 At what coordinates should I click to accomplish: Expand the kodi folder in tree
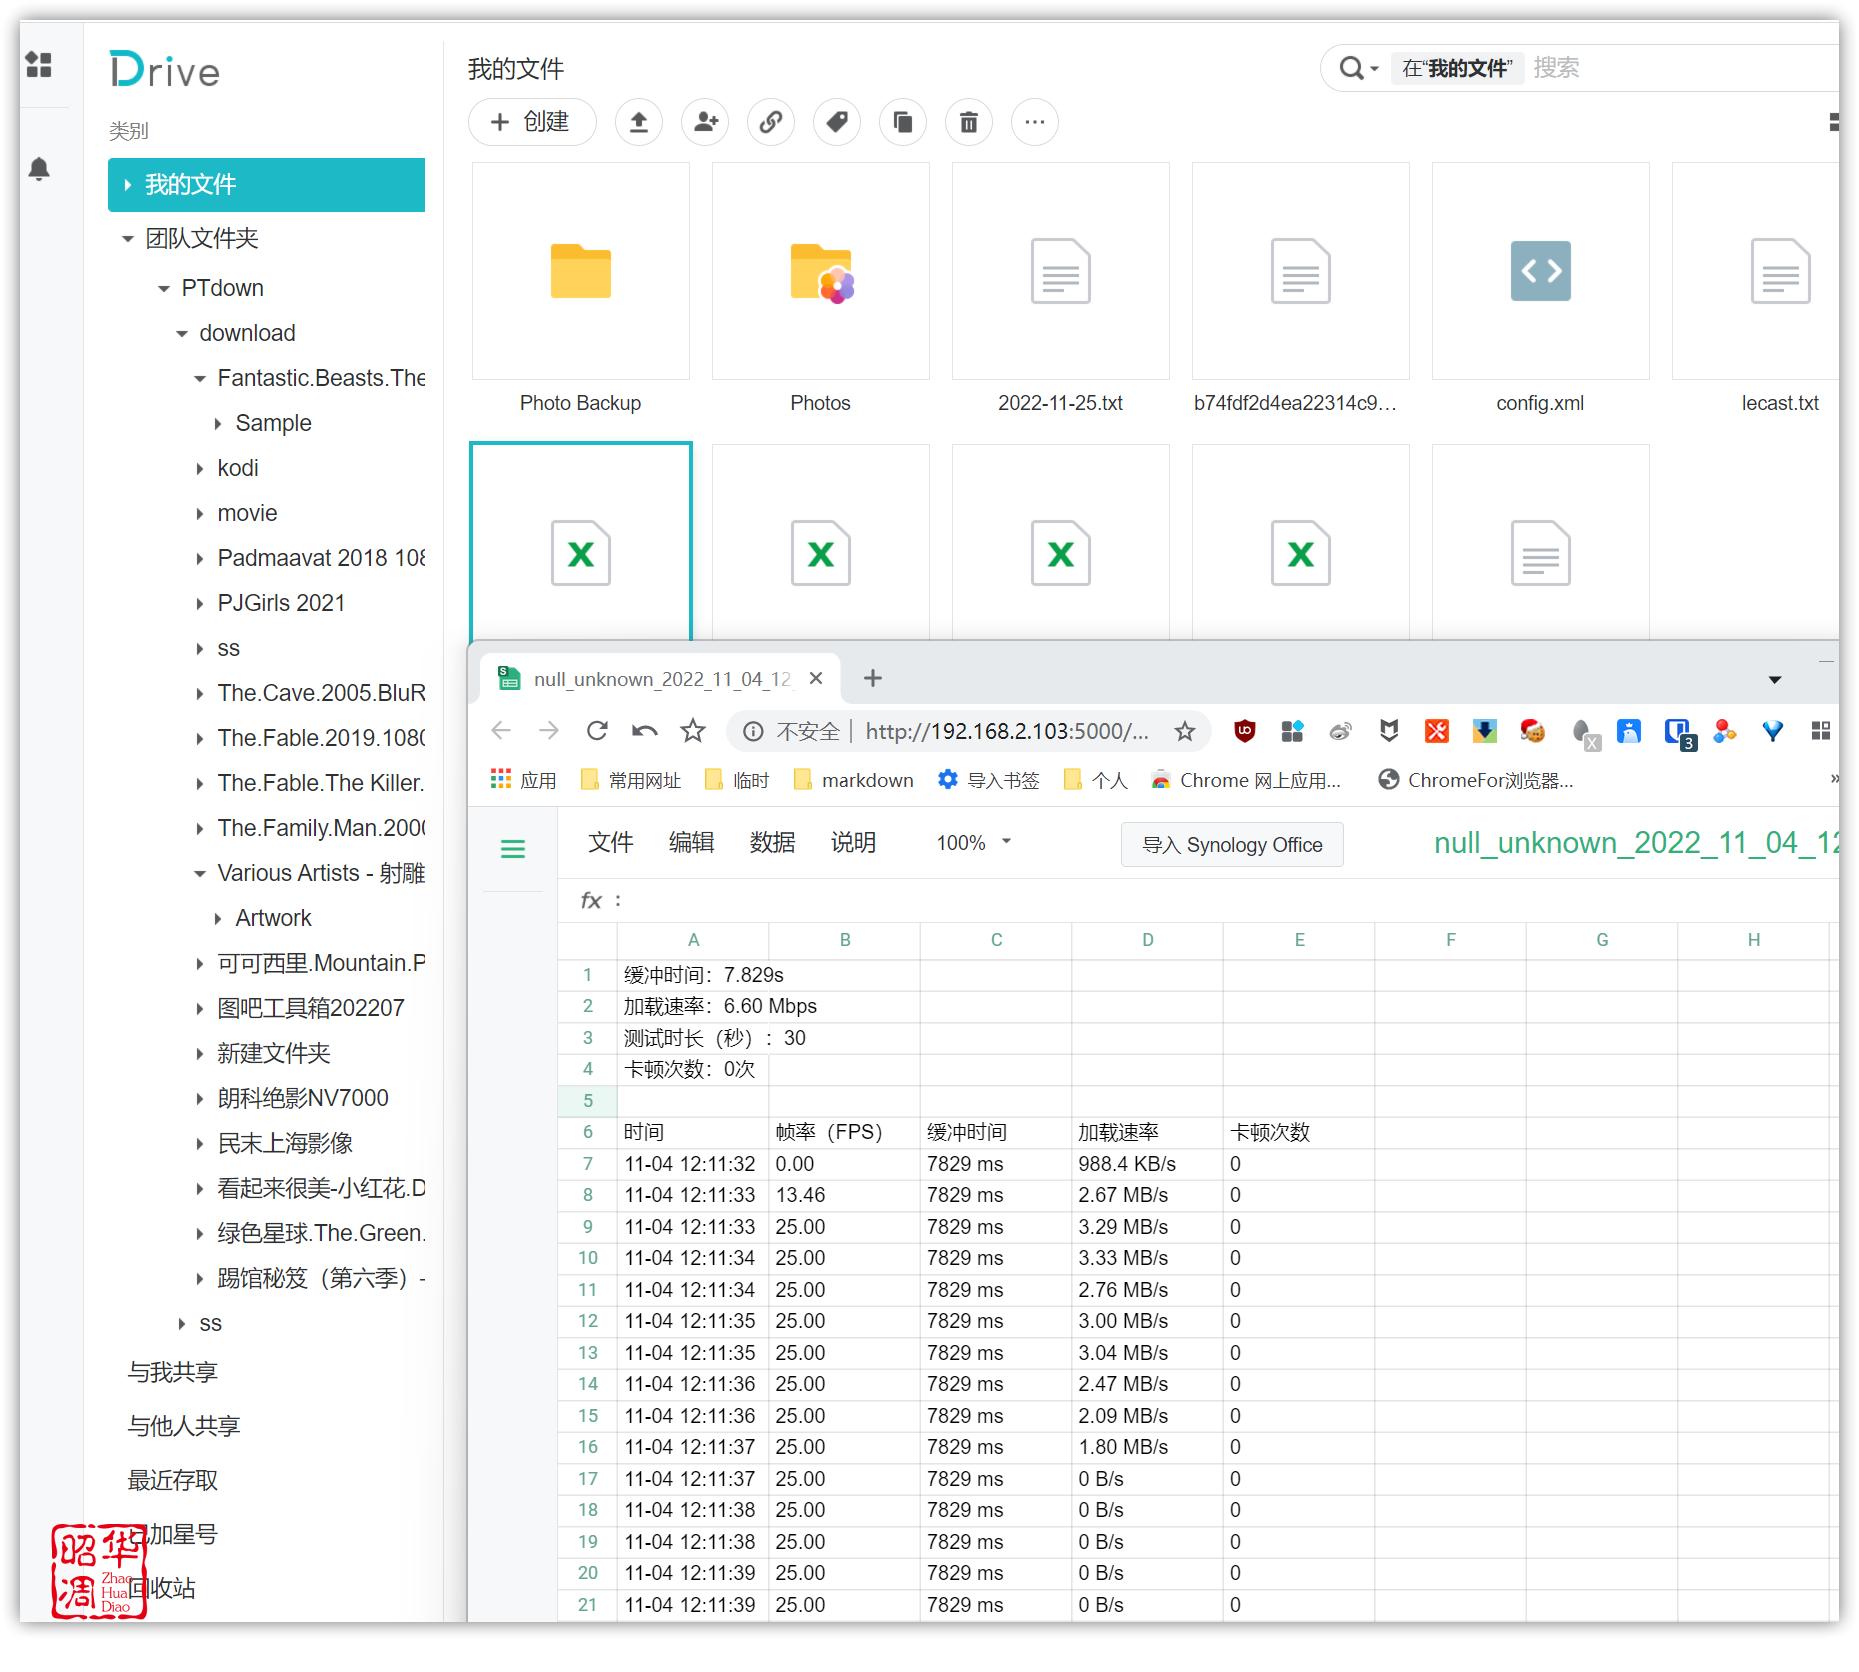(x=200, y=468)
